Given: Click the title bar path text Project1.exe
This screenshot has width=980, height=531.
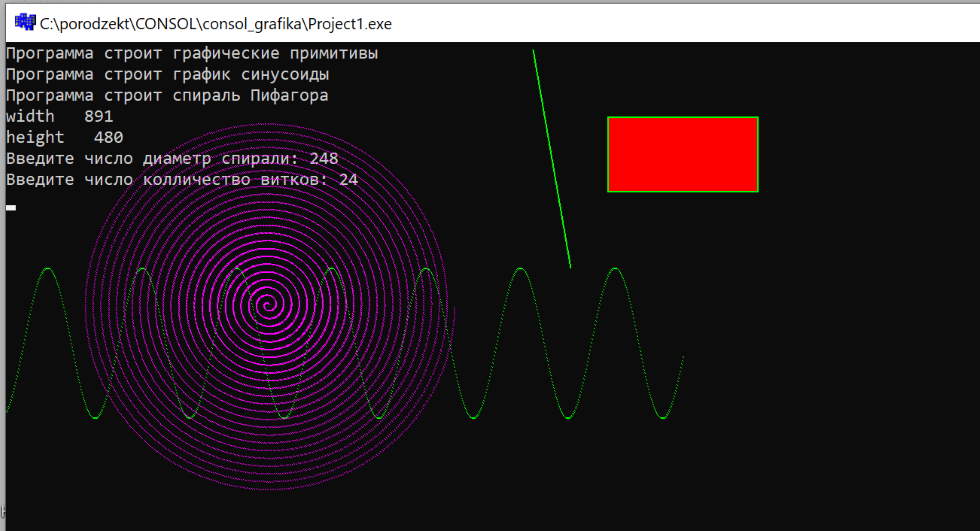Looking at the screenshot, I should (216, 24).
